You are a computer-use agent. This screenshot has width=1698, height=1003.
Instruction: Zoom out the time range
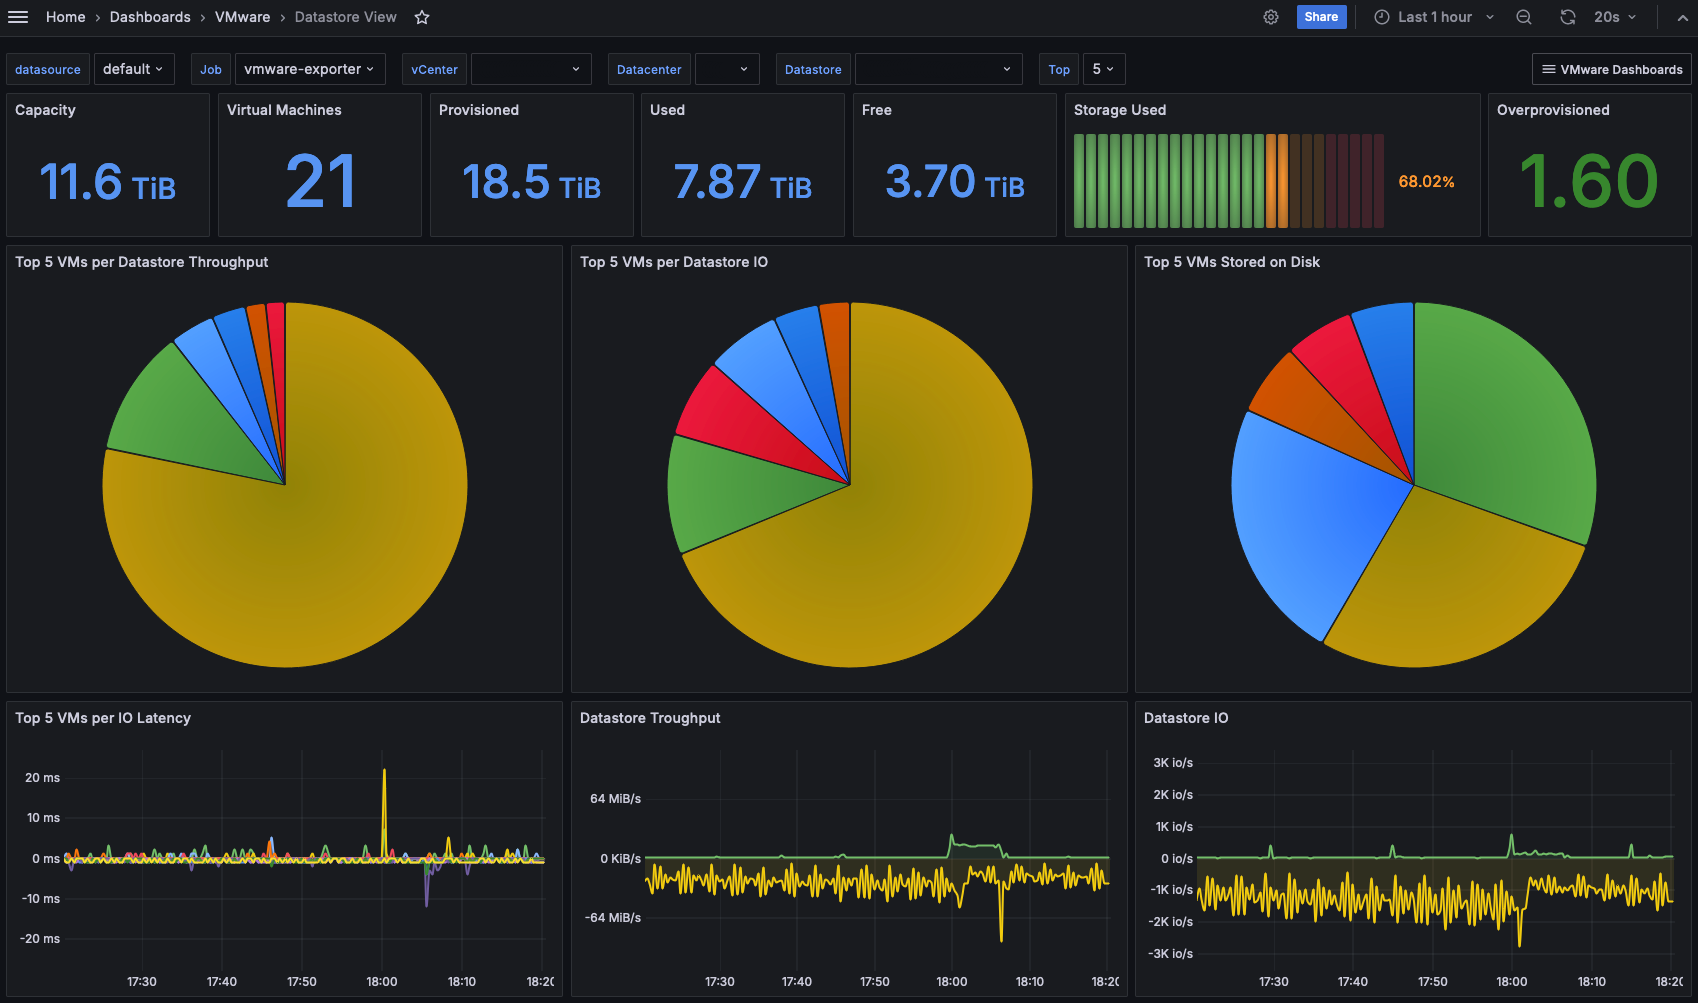click(1524, 17)
